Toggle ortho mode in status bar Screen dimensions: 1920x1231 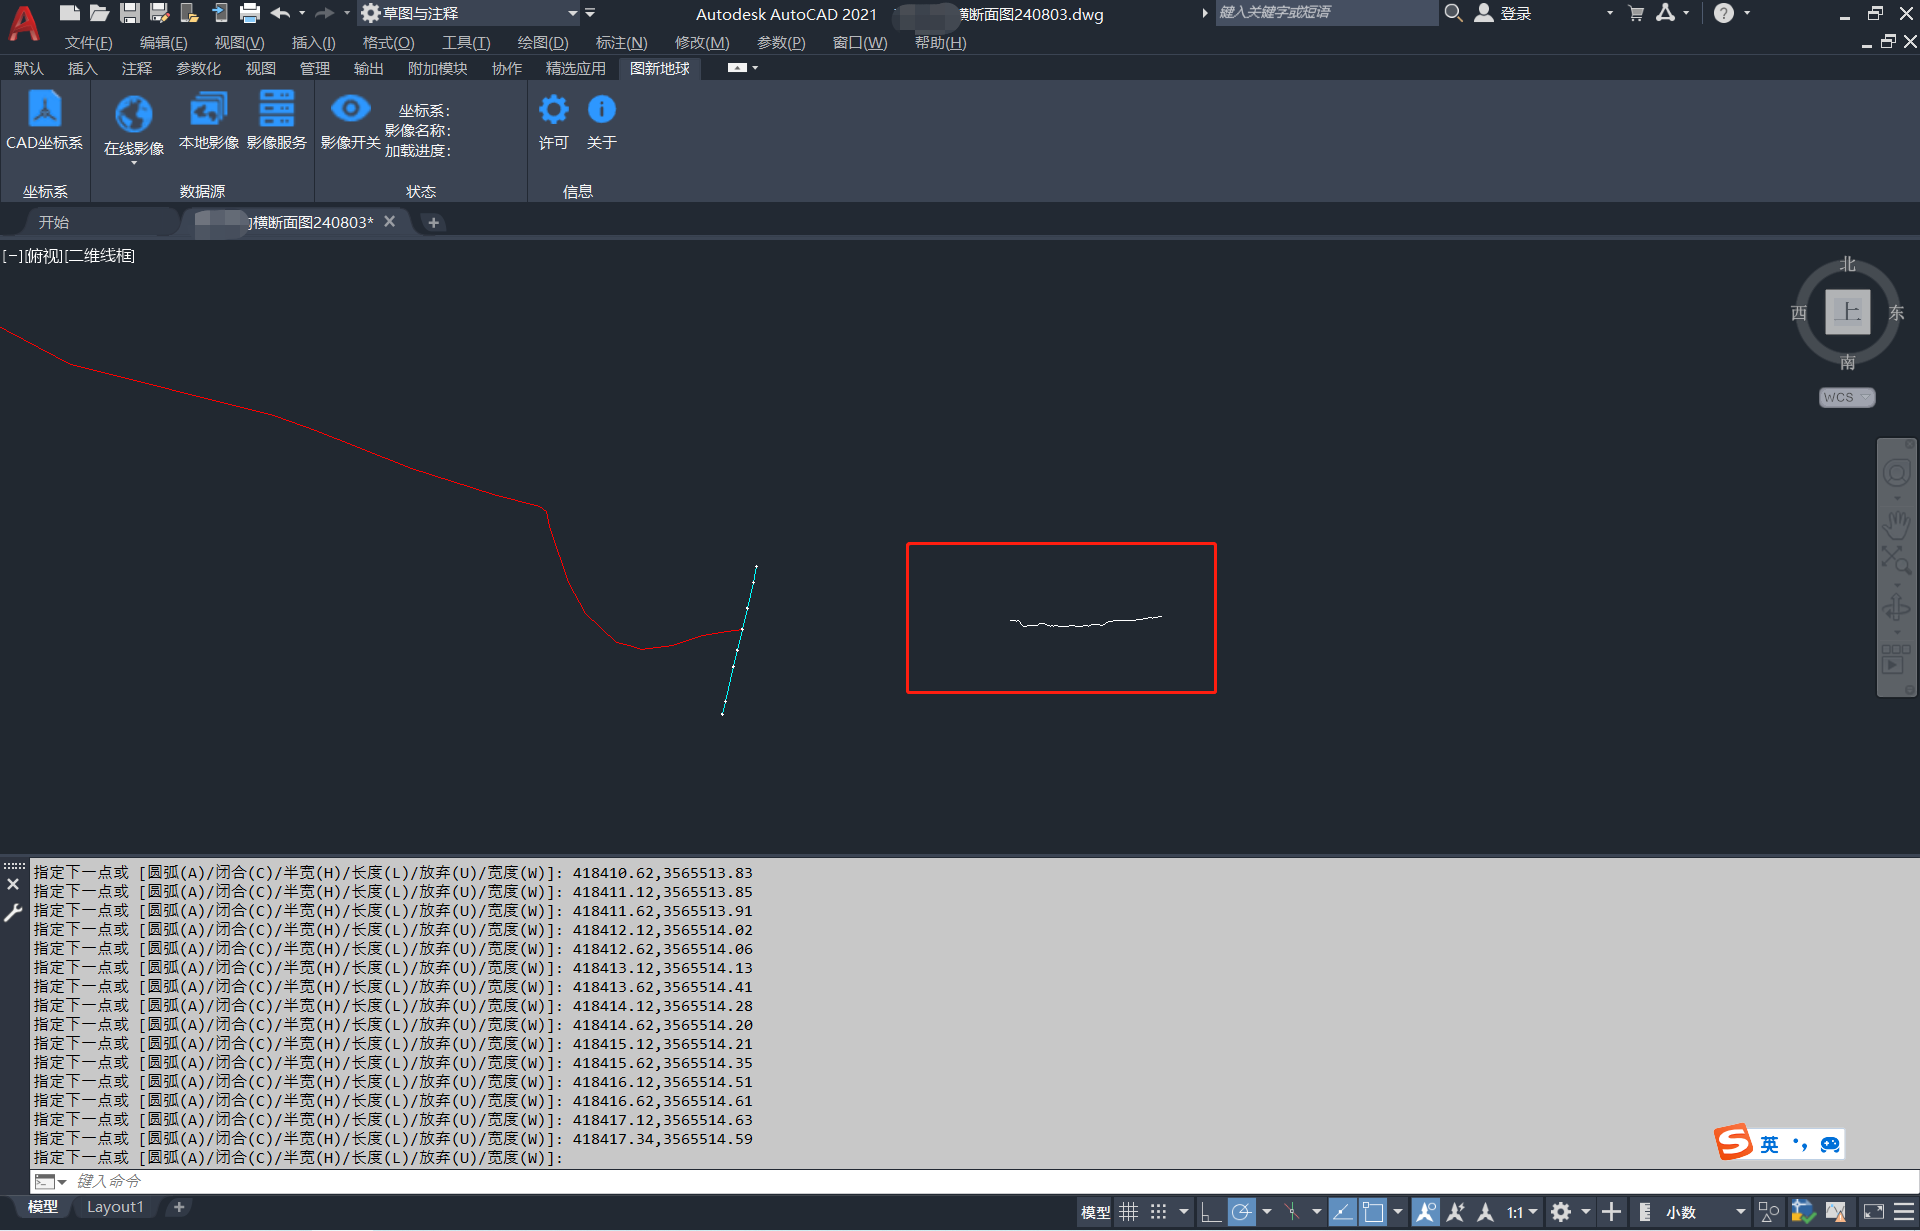click(x=1210, y=1212)
